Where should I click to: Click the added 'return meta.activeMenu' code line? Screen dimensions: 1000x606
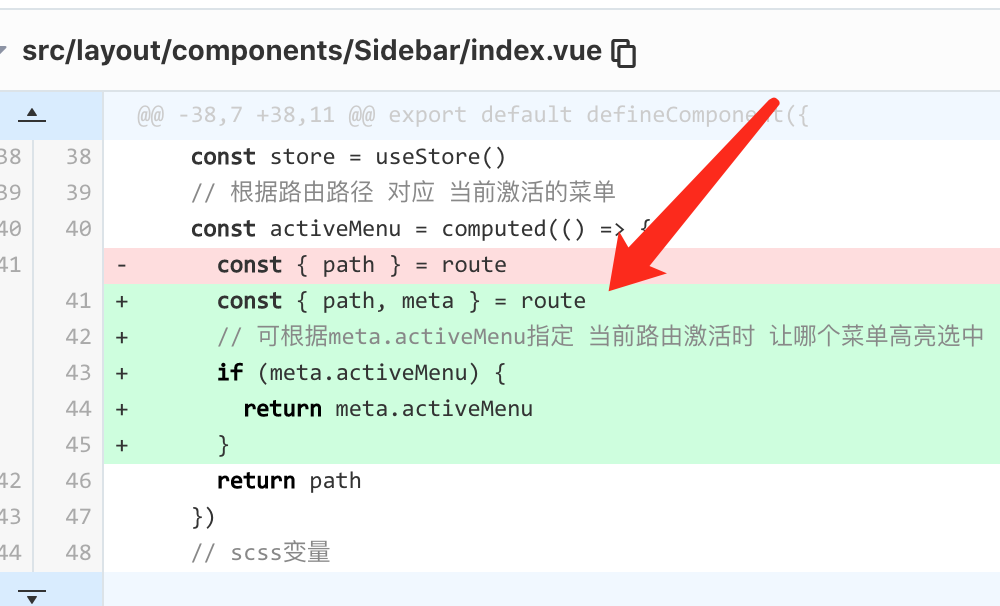388,409
